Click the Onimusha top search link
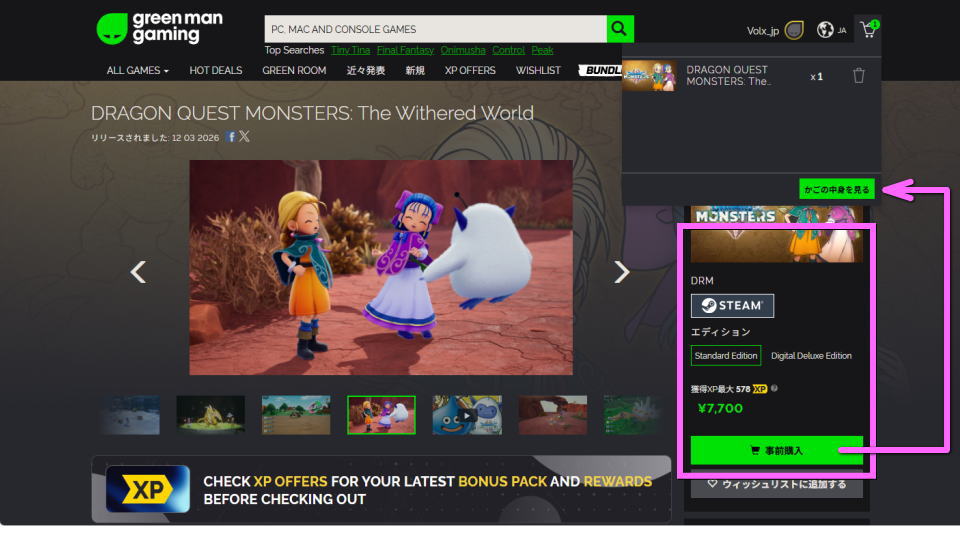Image resolution: width=960 pixels, height=540 pixels. click(x=463, y=50)
